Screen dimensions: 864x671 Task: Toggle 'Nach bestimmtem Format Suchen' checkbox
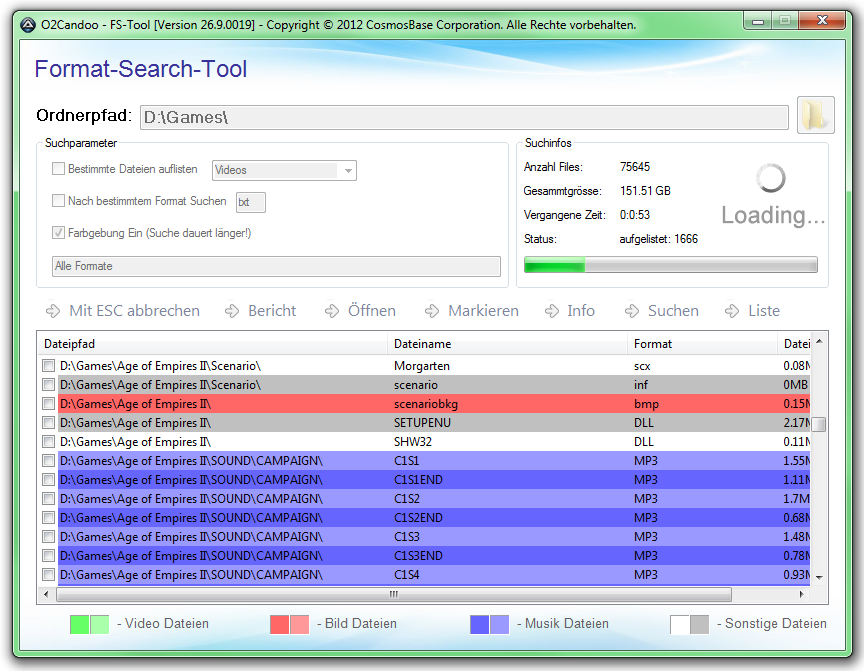[59, 201]
